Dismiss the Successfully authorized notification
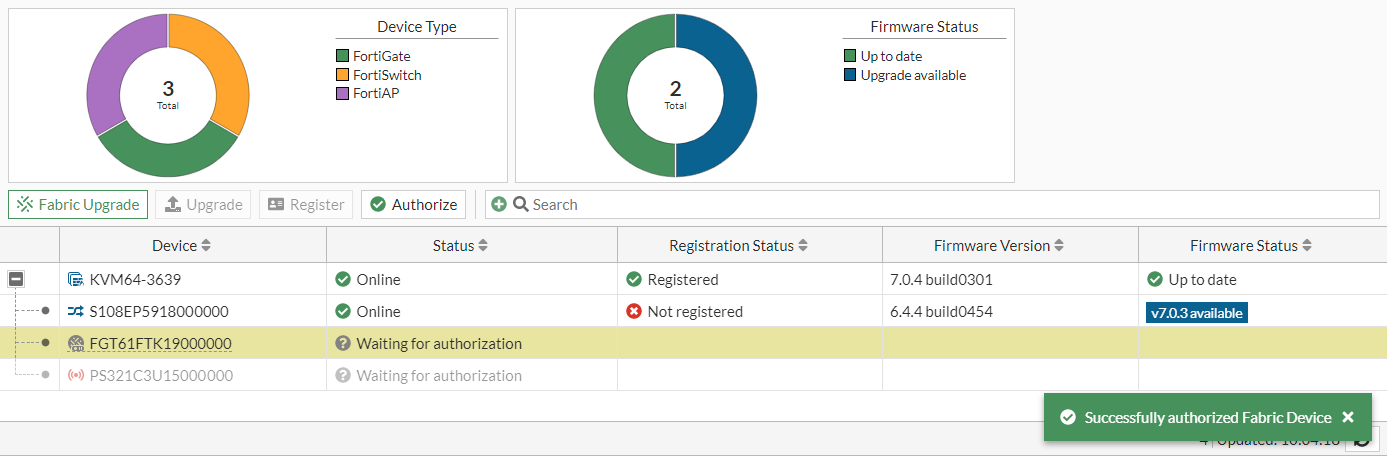This screenshot has width=1387, height=456. pos(1348,418)
